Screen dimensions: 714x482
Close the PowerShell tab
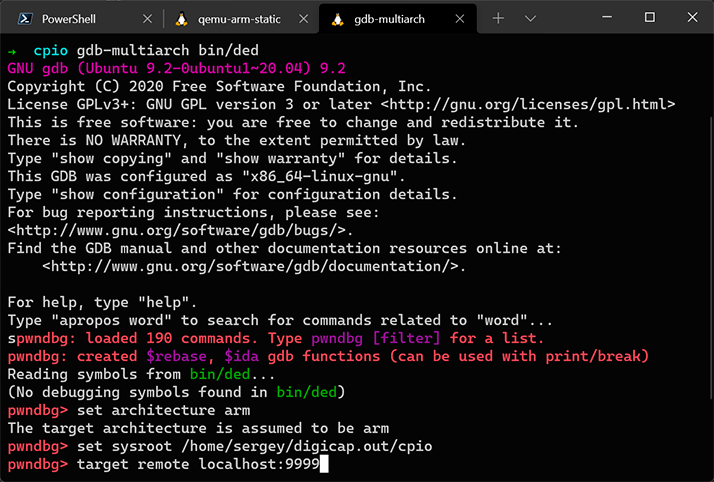click(x=149, y=18)
